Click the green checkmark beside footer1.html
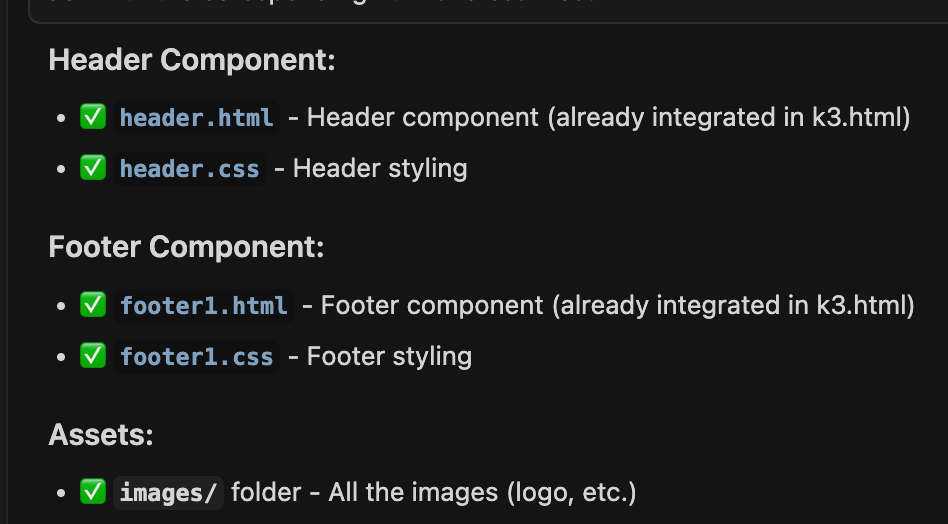The width and height of the screenshot is (948, 524). [x=93, y=305]
